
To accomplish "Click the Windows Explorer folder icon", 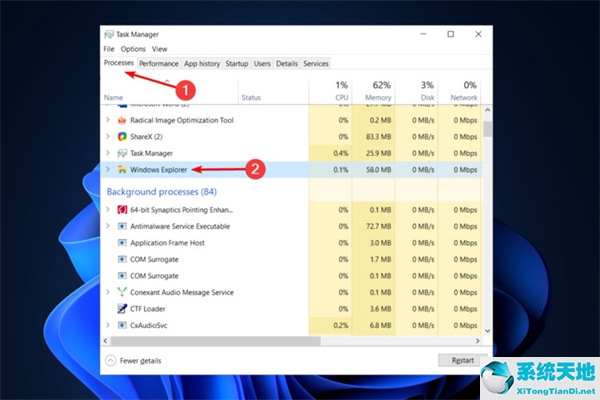I will [x=122, y=170].
